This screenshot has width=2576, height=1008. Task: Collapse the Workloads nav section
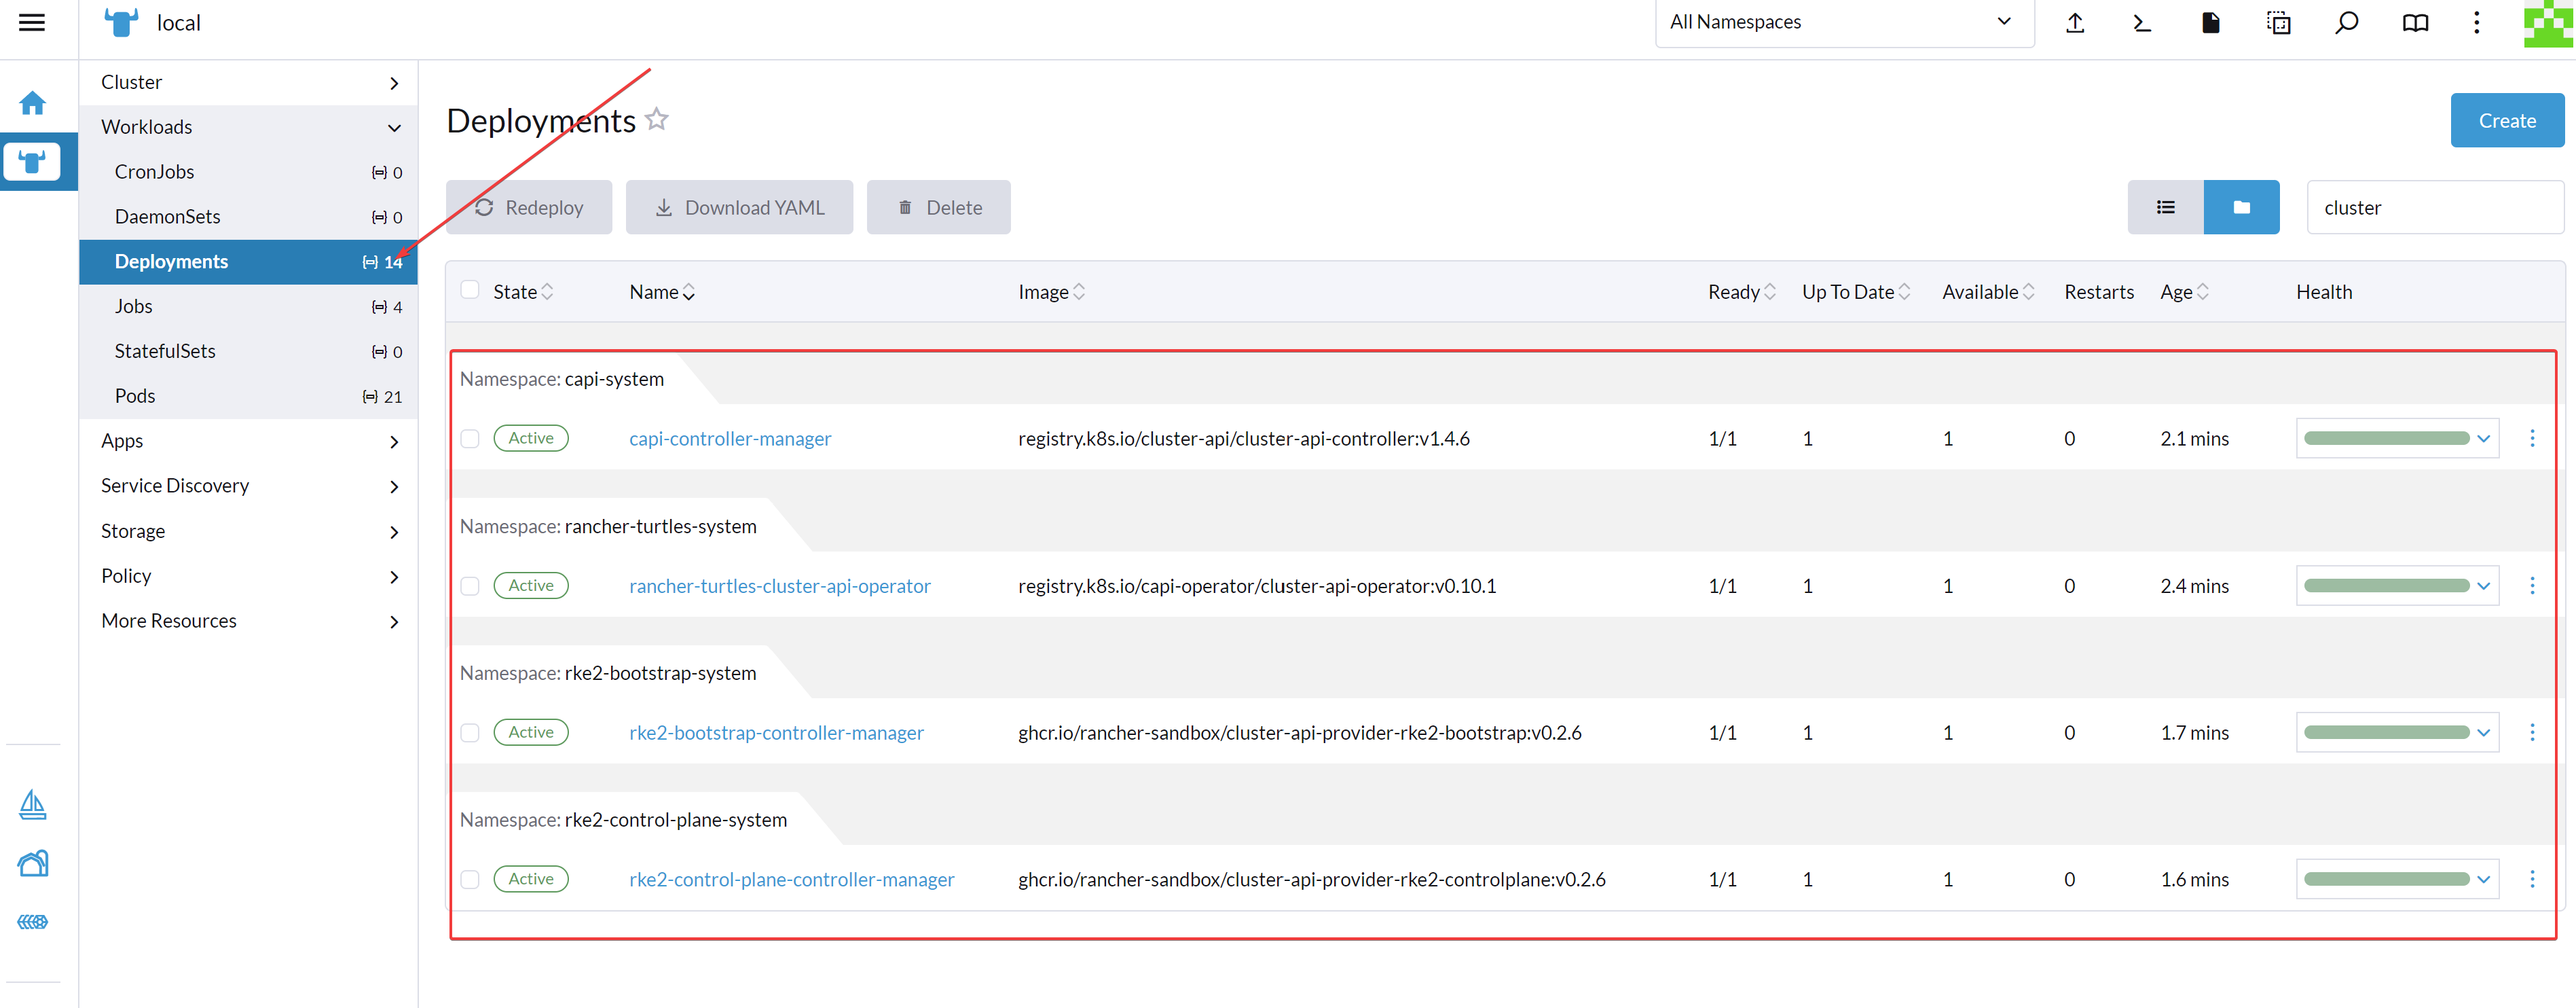point(249,127)
